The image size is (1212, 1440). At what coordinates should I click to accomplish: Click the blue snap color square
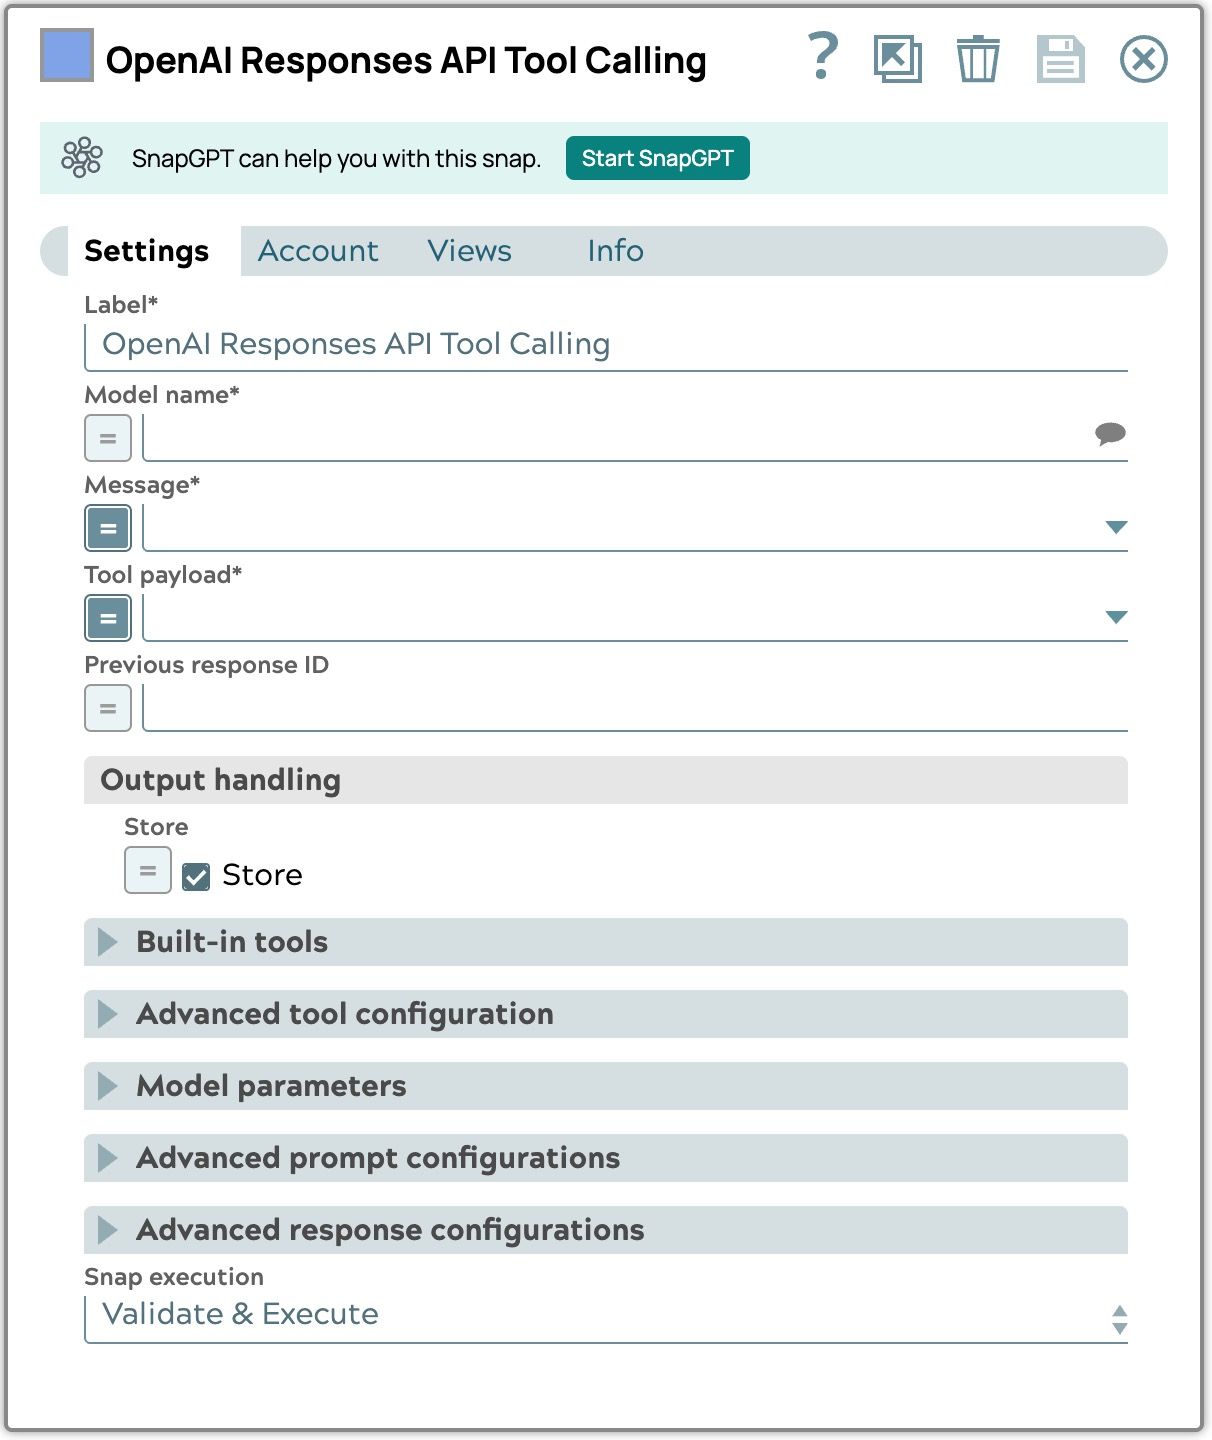coord(67,56)
